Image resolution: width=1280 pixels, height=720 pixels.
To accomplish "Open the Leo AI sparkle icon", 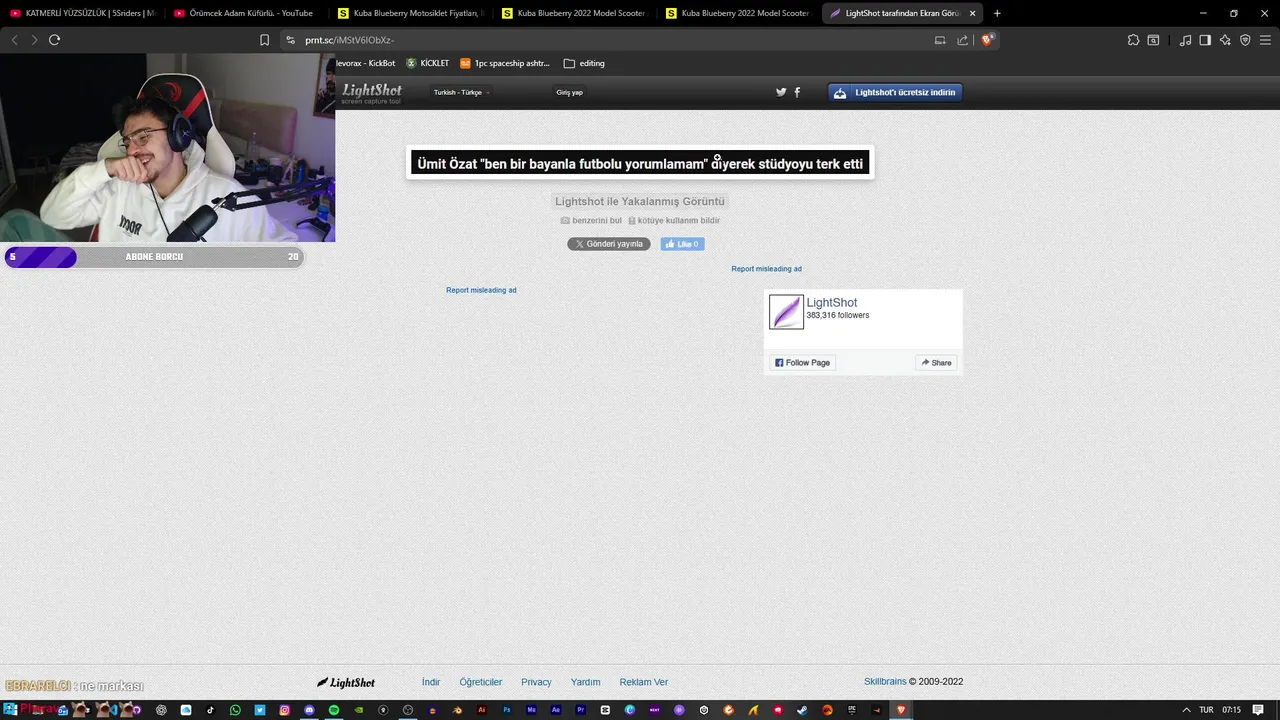I will pyautogui.click(x=1225, y=40).
